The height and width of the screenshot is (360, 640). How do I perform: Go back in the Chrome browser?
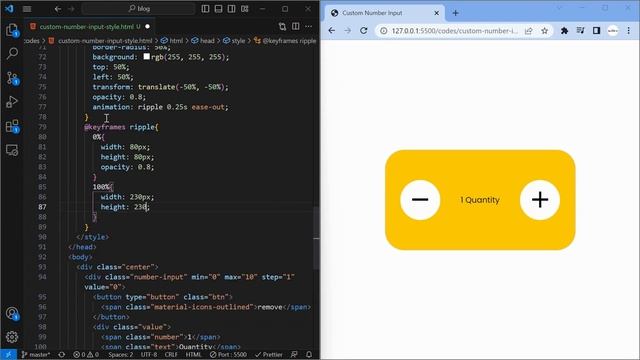coord(331,31)
